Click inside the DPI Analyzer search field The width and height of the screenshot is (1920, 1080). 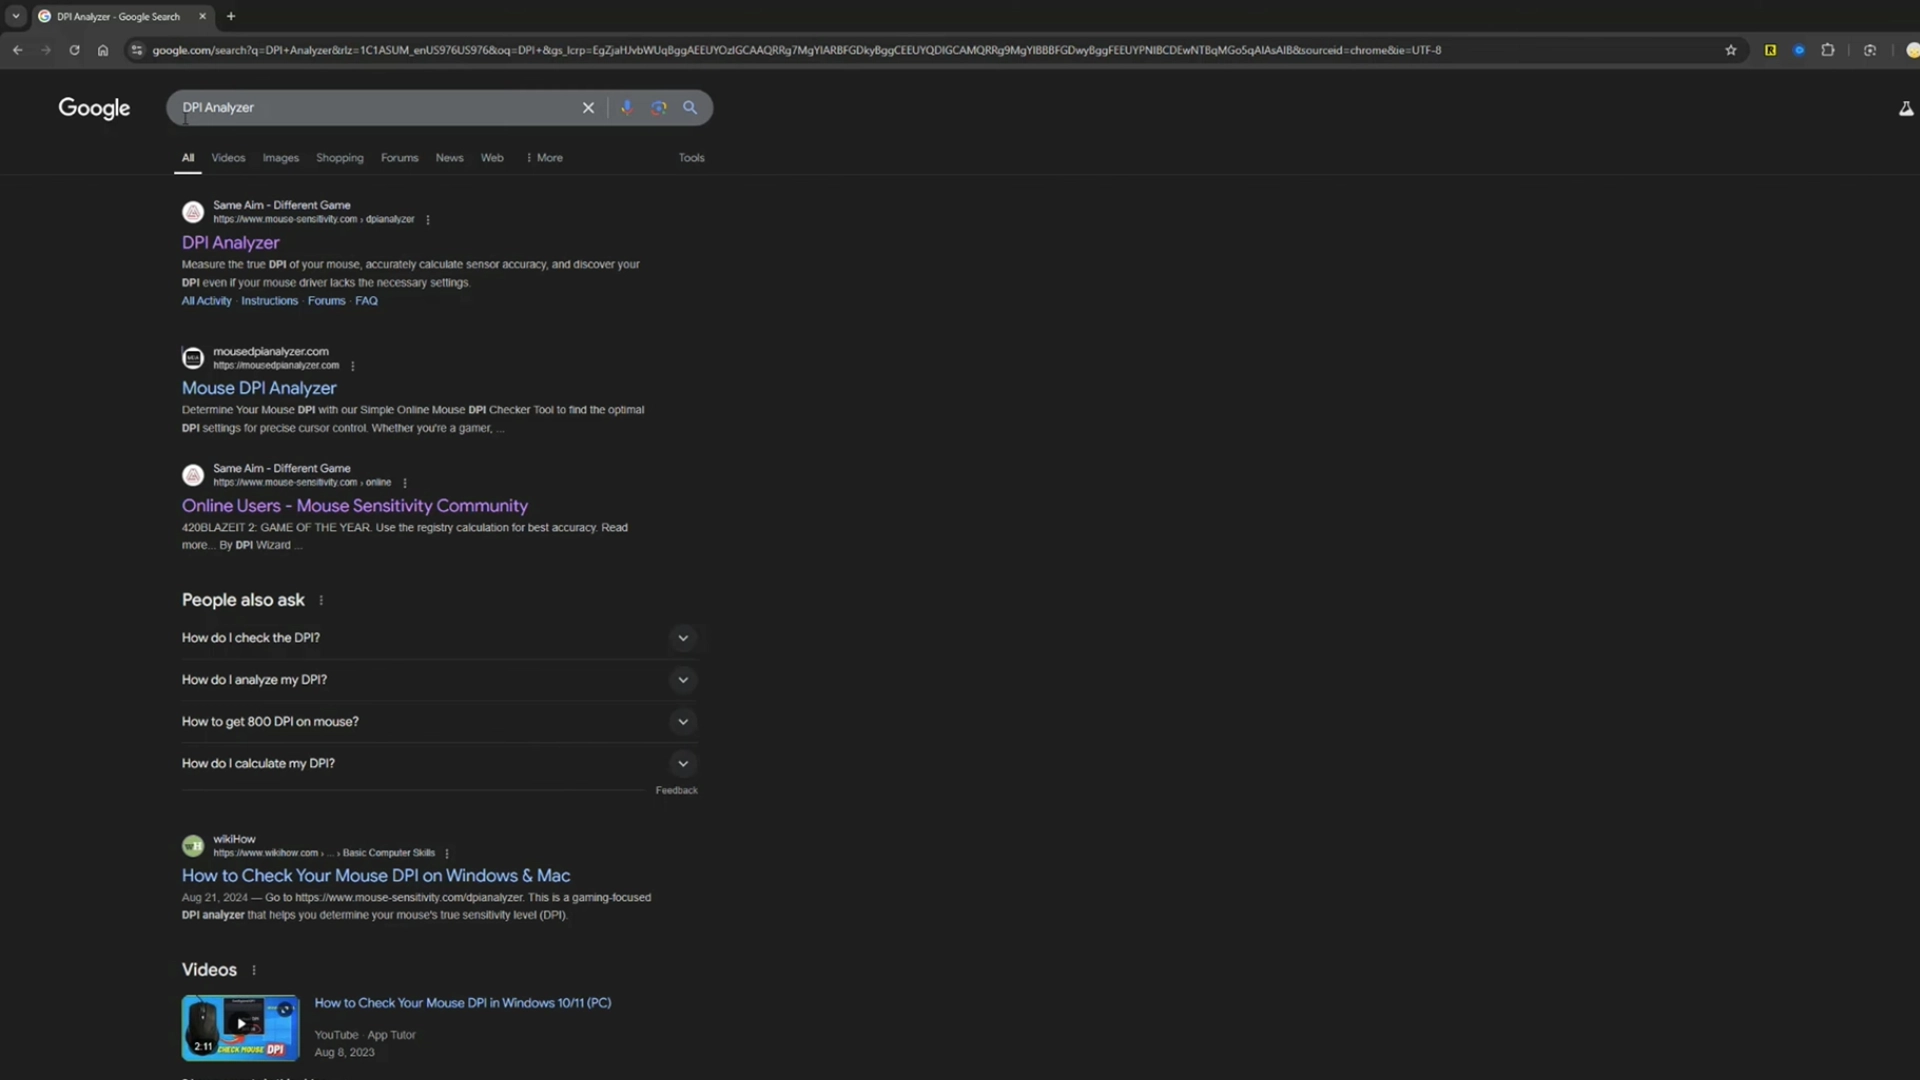tap(375, 108)
